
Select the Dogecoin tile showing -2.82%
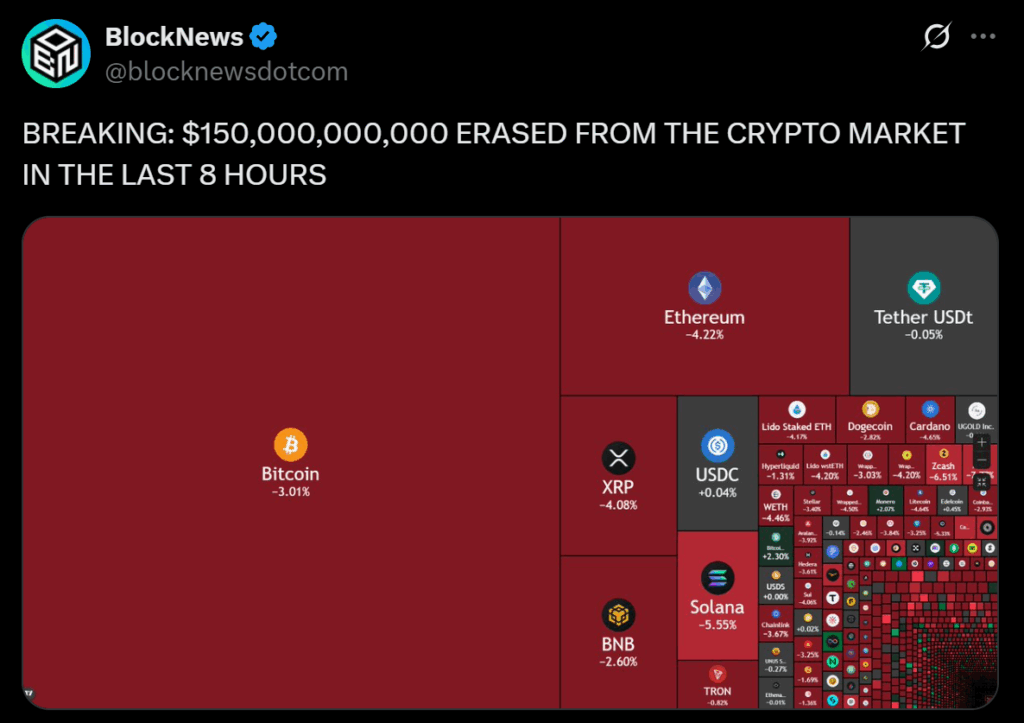(870, 421)
